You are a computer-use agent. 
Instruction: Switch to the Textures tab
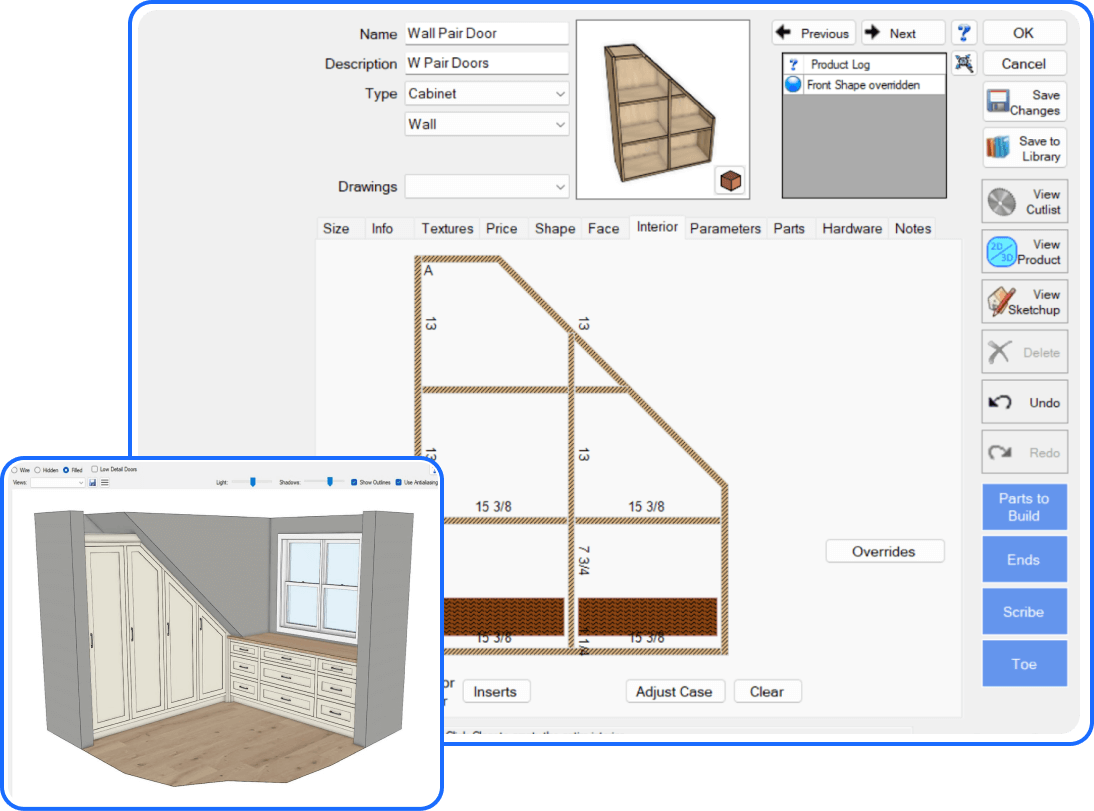447,228
